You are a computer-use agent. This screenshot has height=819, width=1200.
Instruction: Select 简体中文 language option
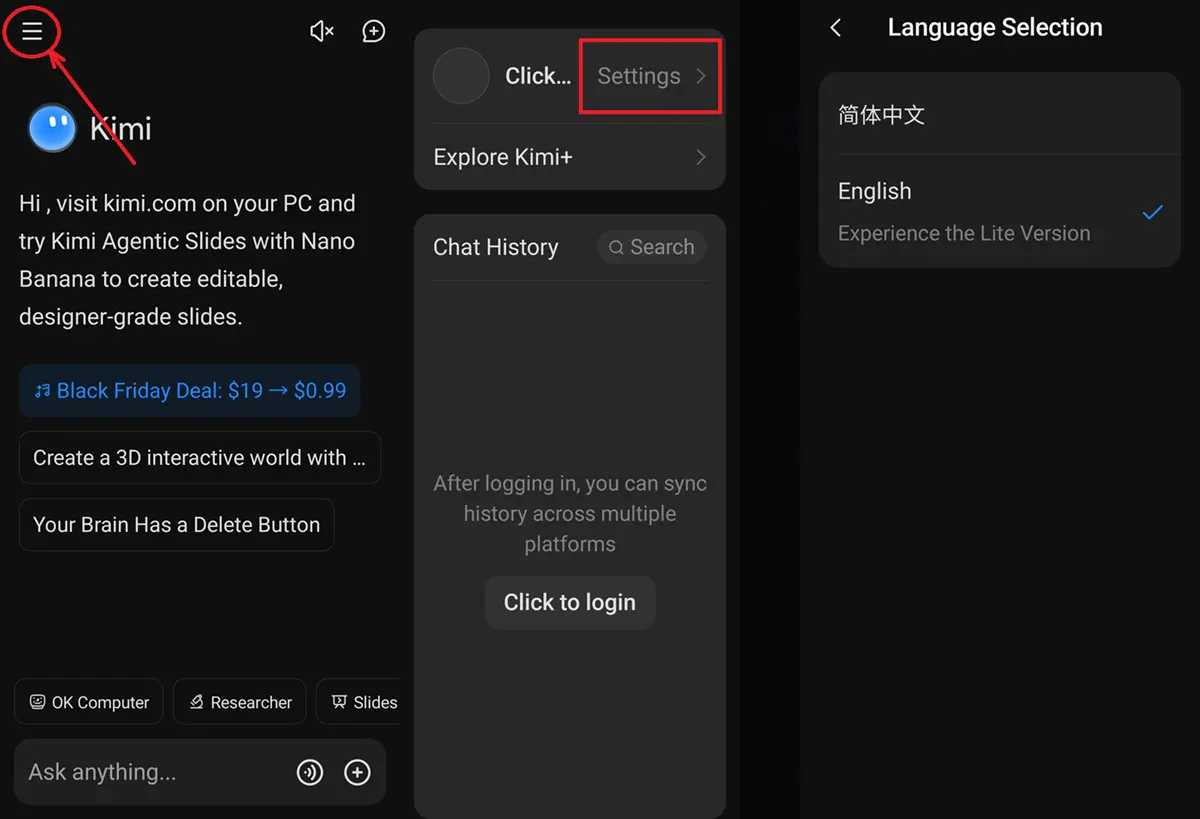[999, 115]
